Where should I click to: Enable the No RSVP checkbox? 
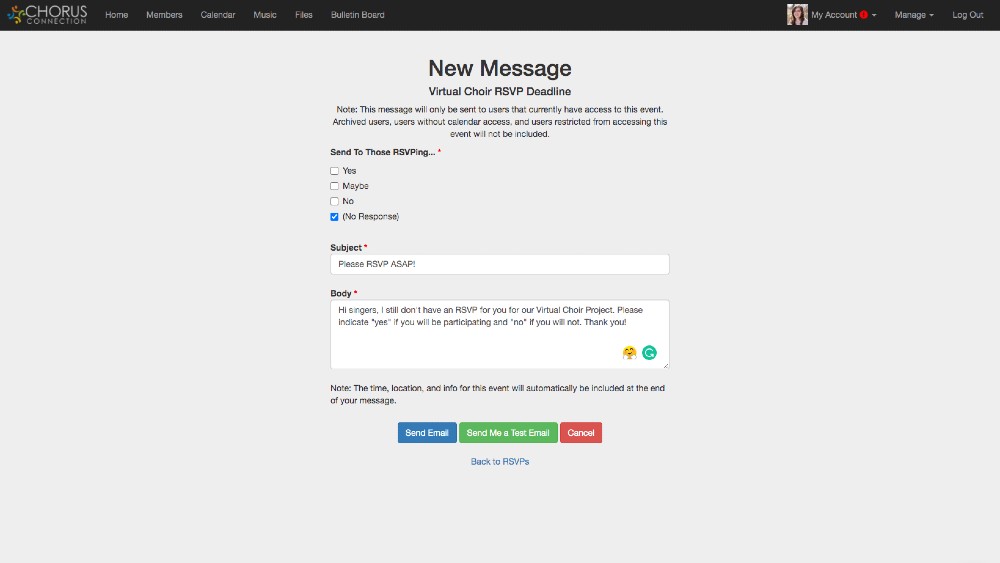point(335,201)
